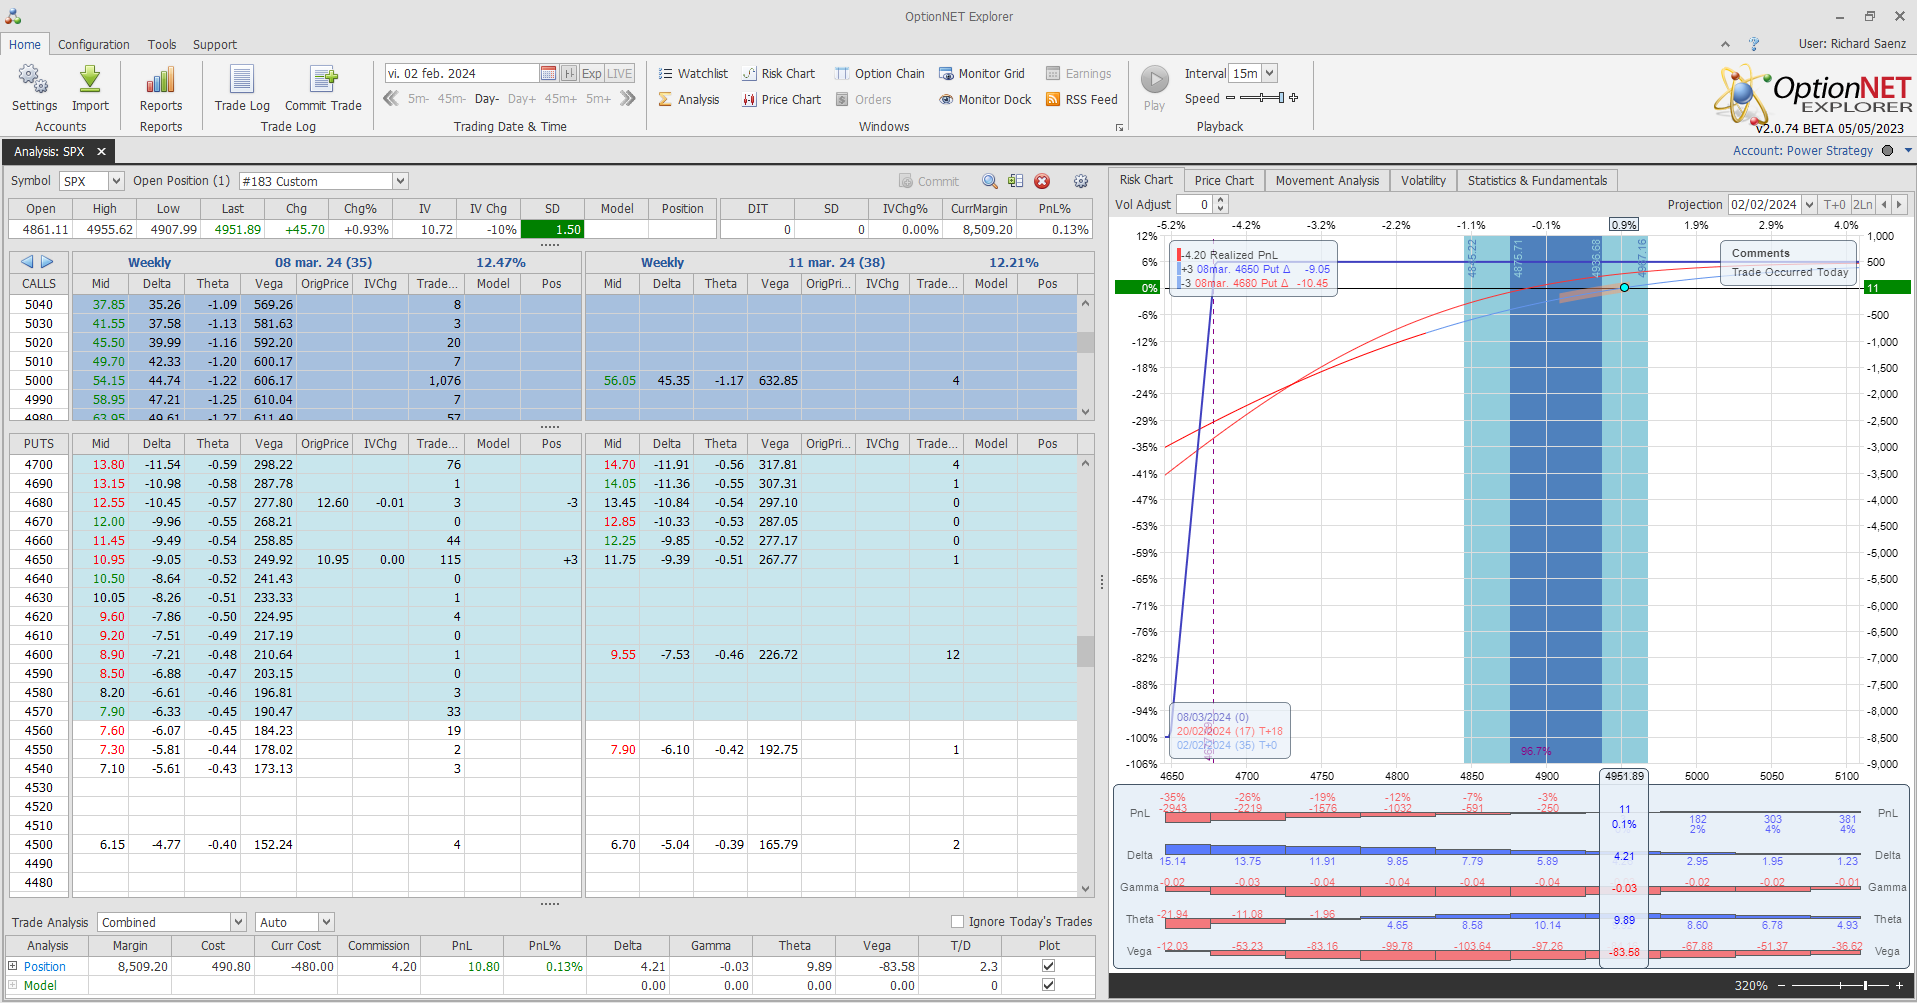Toggle the T+0 line button
The width and height of the screenshot is (1917, 1003).
click(1835, 204)
